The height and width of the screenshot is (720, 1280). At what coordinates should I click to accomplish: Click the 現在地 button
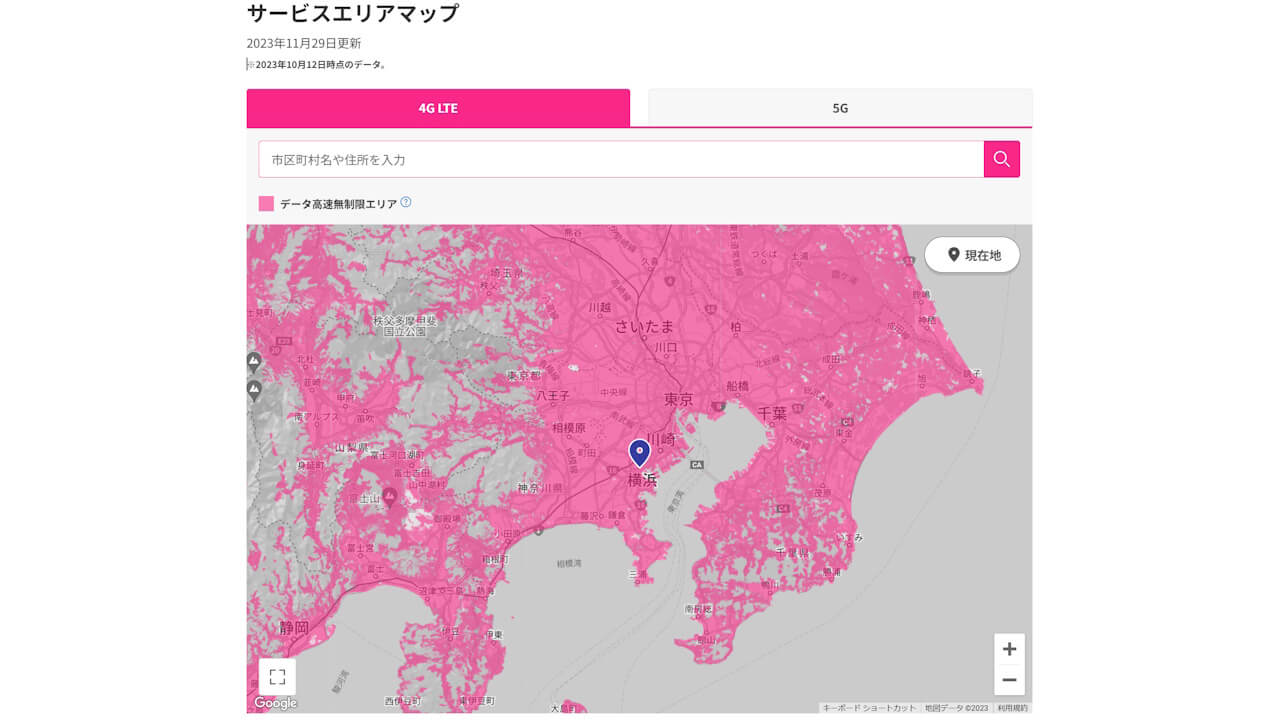[970, 255]
